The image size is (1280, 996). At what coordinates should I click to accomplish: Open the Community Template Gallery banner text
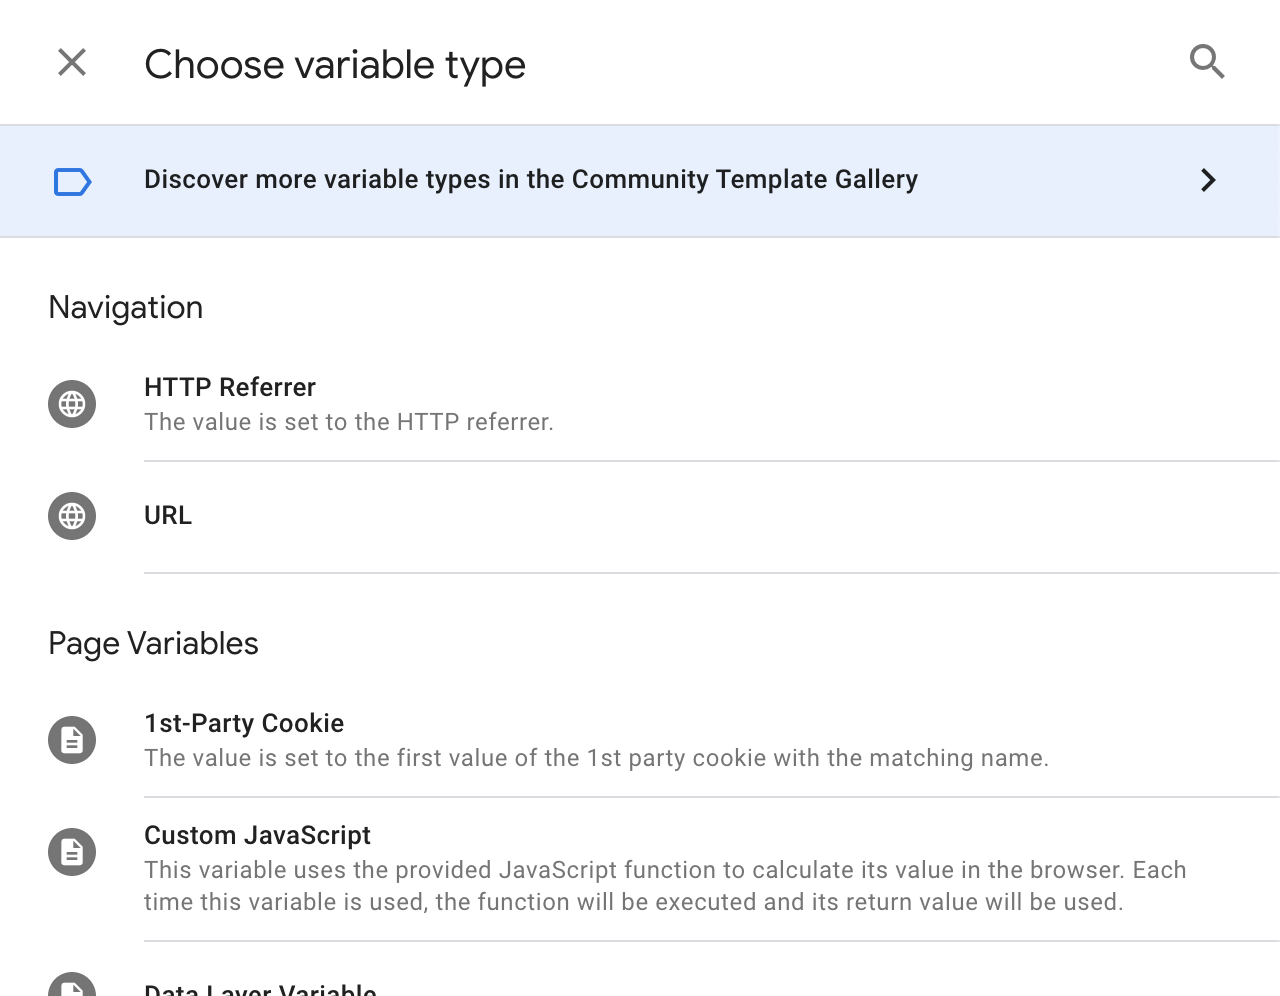click(x=530, y=180)
